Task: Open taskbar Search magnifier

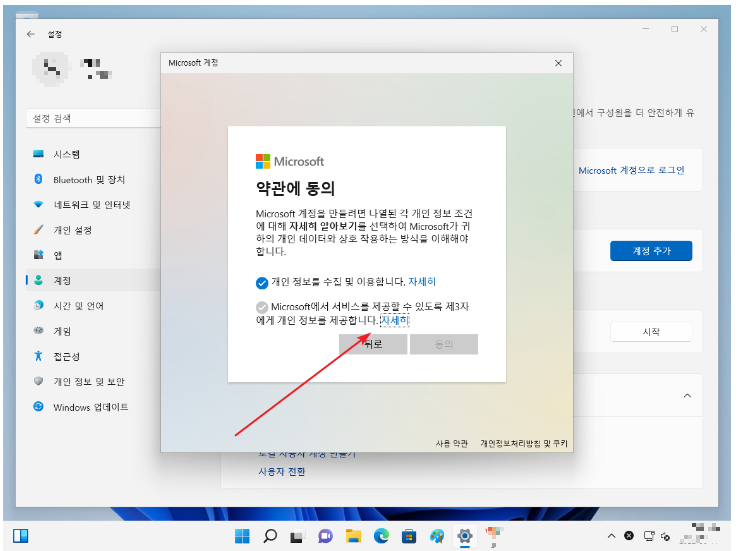Action: pos(270,536)
